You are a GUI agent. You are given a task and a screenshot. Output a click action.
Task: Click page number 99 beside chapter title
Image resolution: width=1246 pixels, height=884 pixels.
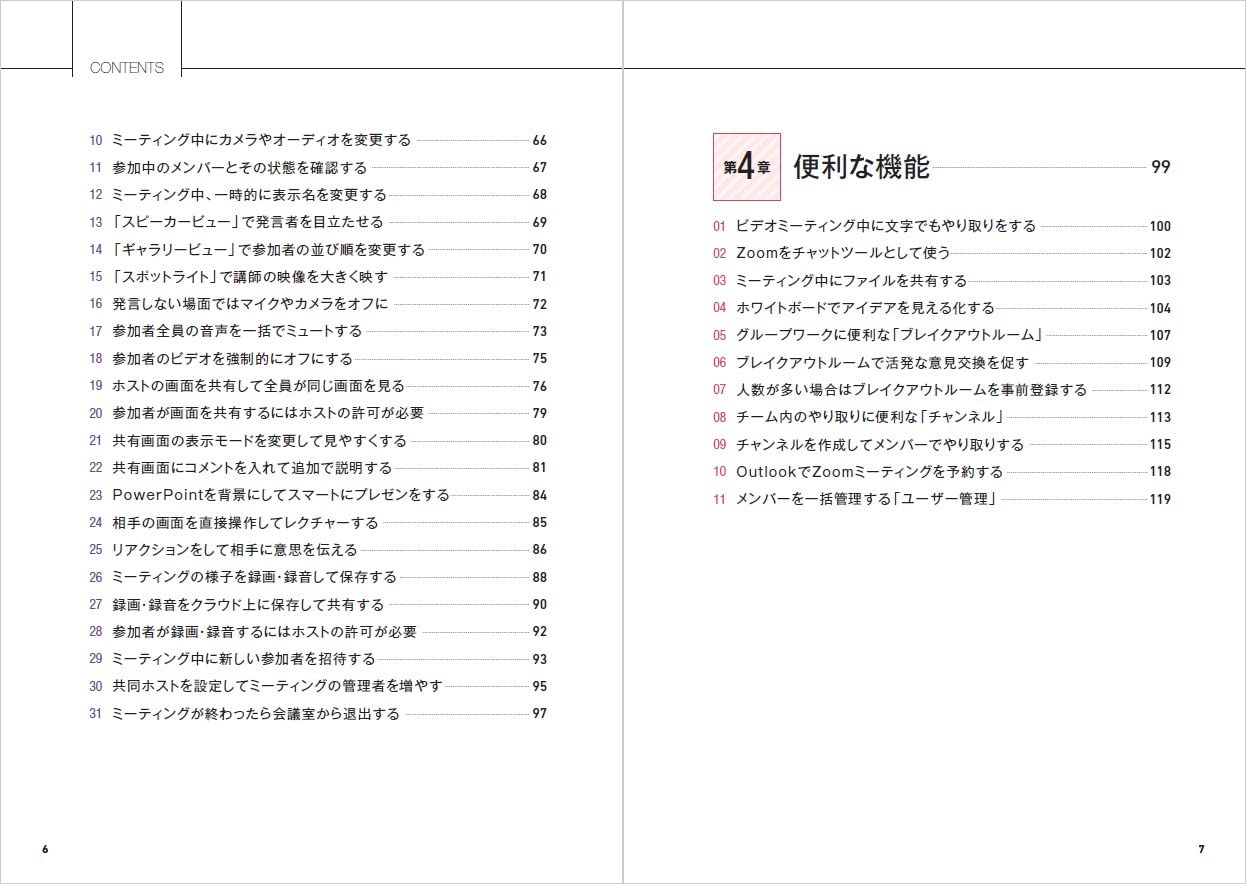click(1160, 168)
